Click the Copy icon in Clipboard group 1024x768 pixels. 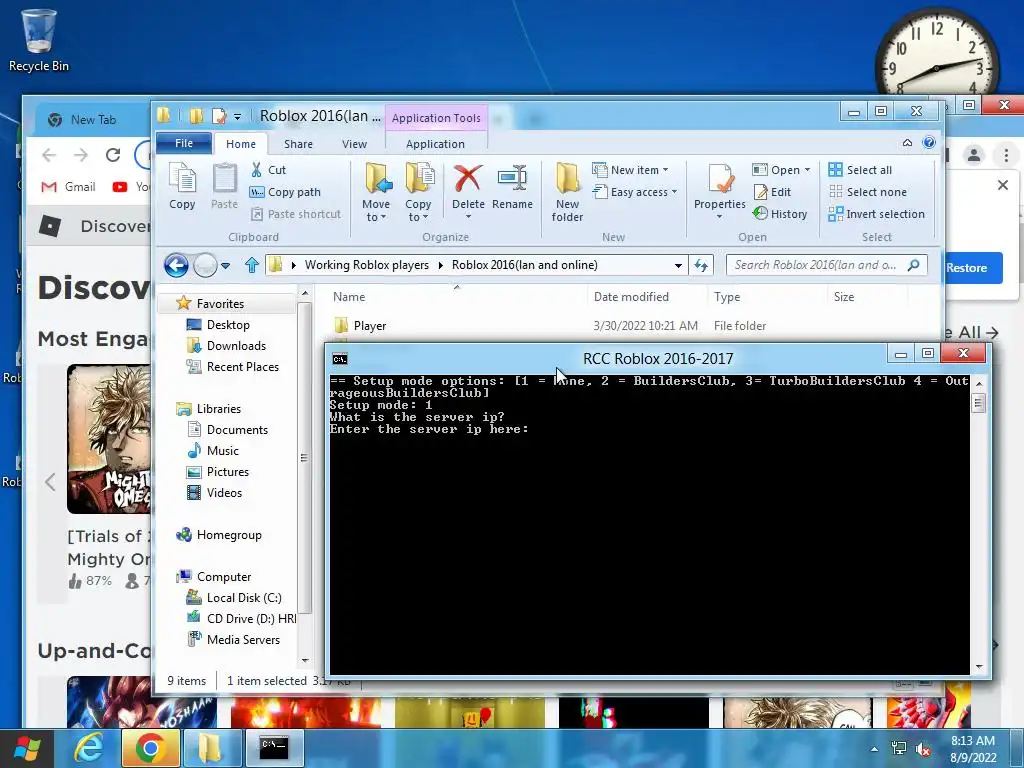[182, 185]
